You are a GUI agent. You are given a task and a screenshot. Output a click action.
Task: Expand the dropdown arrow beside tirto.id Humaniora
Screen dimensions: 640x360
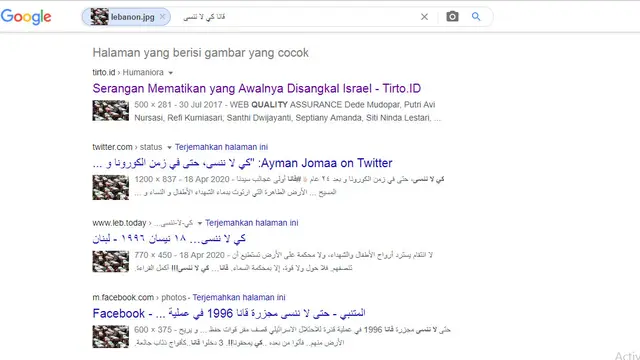pyautogui.click(x=171, y=73)
